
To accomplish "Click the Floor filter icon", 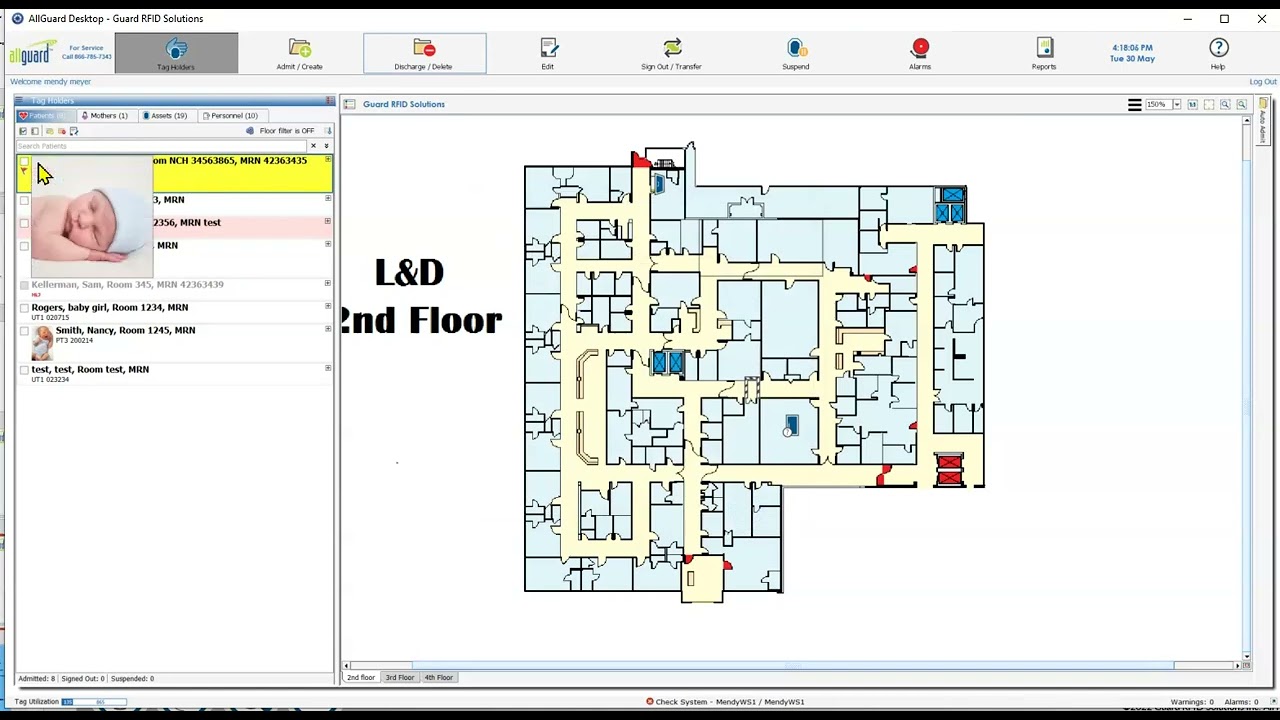I will coord(250,131).
